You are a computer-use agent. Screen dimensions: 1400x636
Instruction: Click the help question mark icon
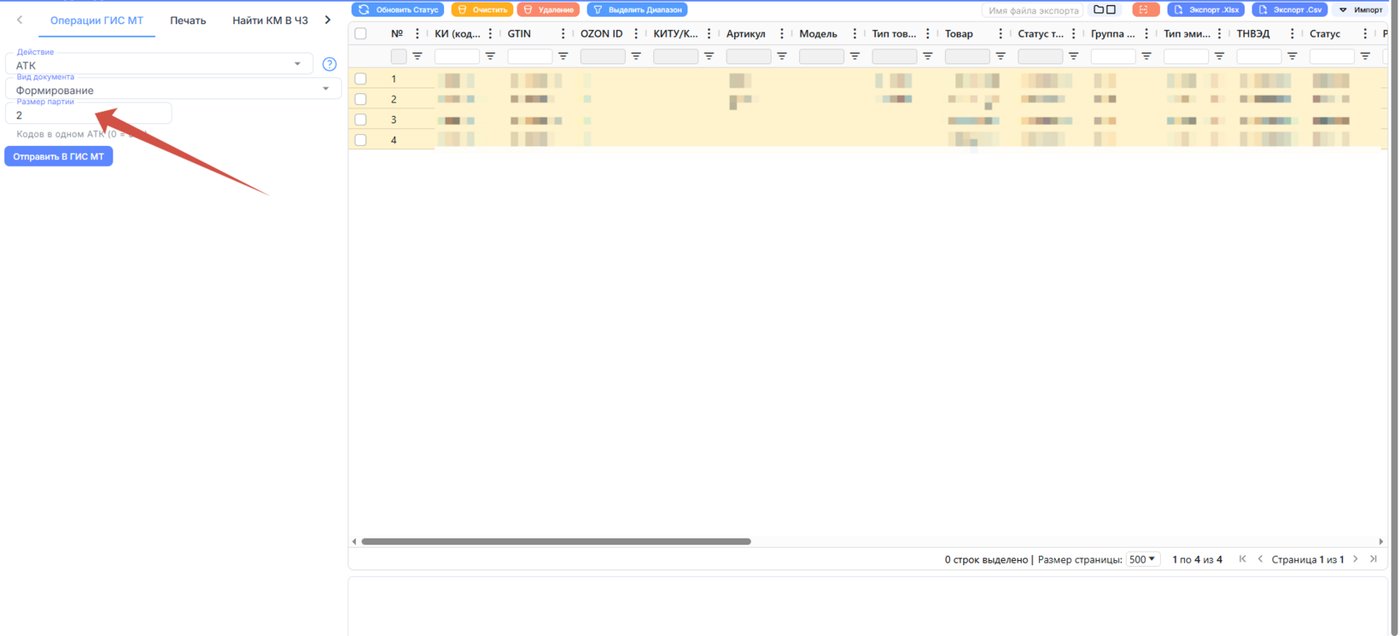(329, 65)
